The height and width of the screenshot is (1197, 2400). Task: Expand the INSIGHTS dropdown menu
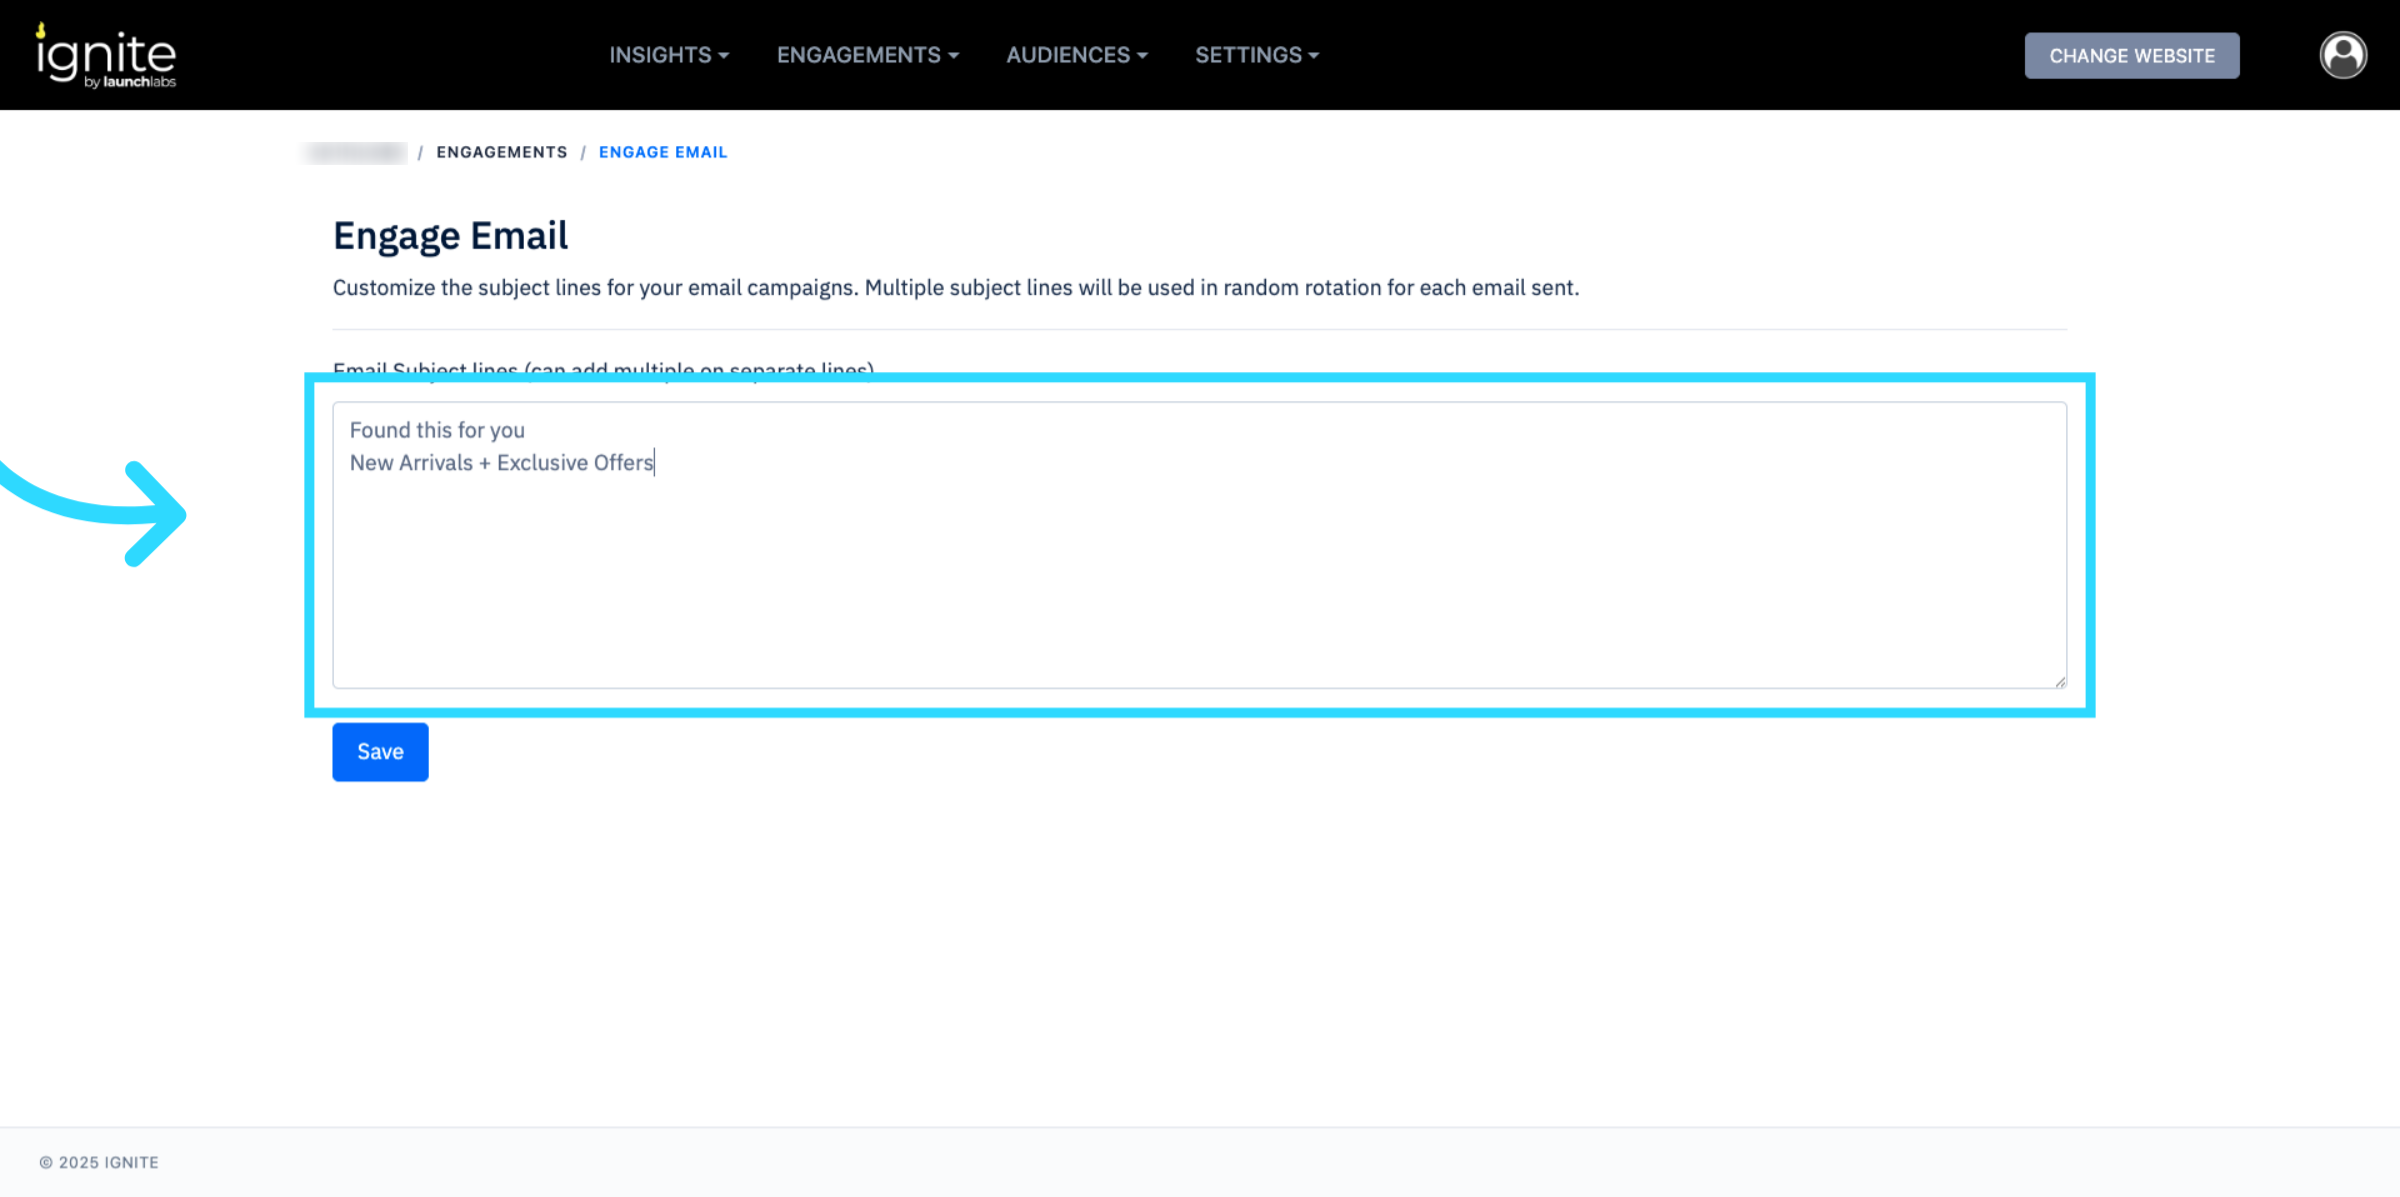click(668, 55)
